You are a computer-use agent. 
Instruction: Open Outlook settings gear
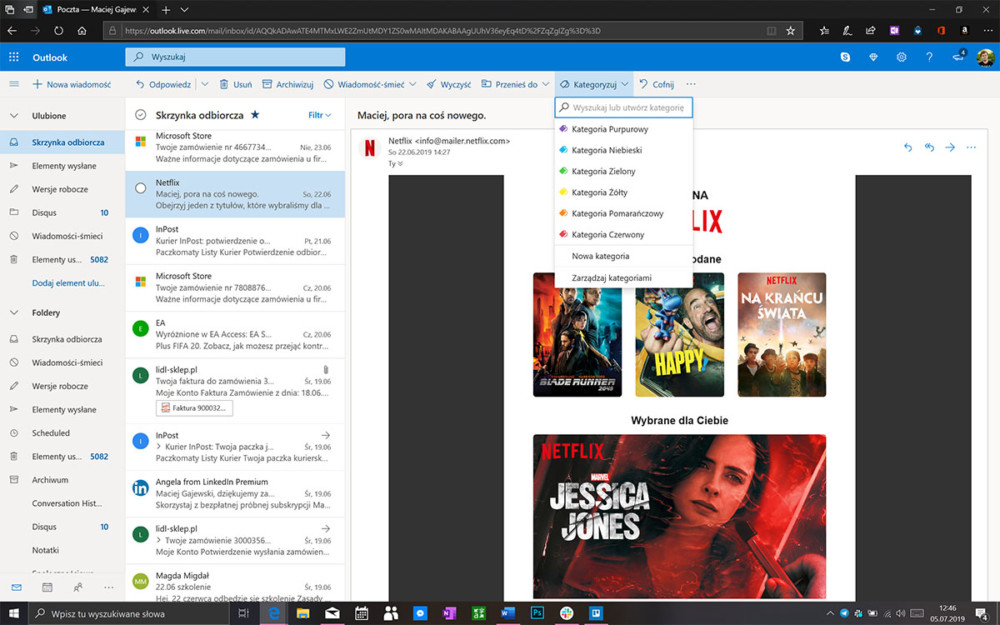[901, 57]
